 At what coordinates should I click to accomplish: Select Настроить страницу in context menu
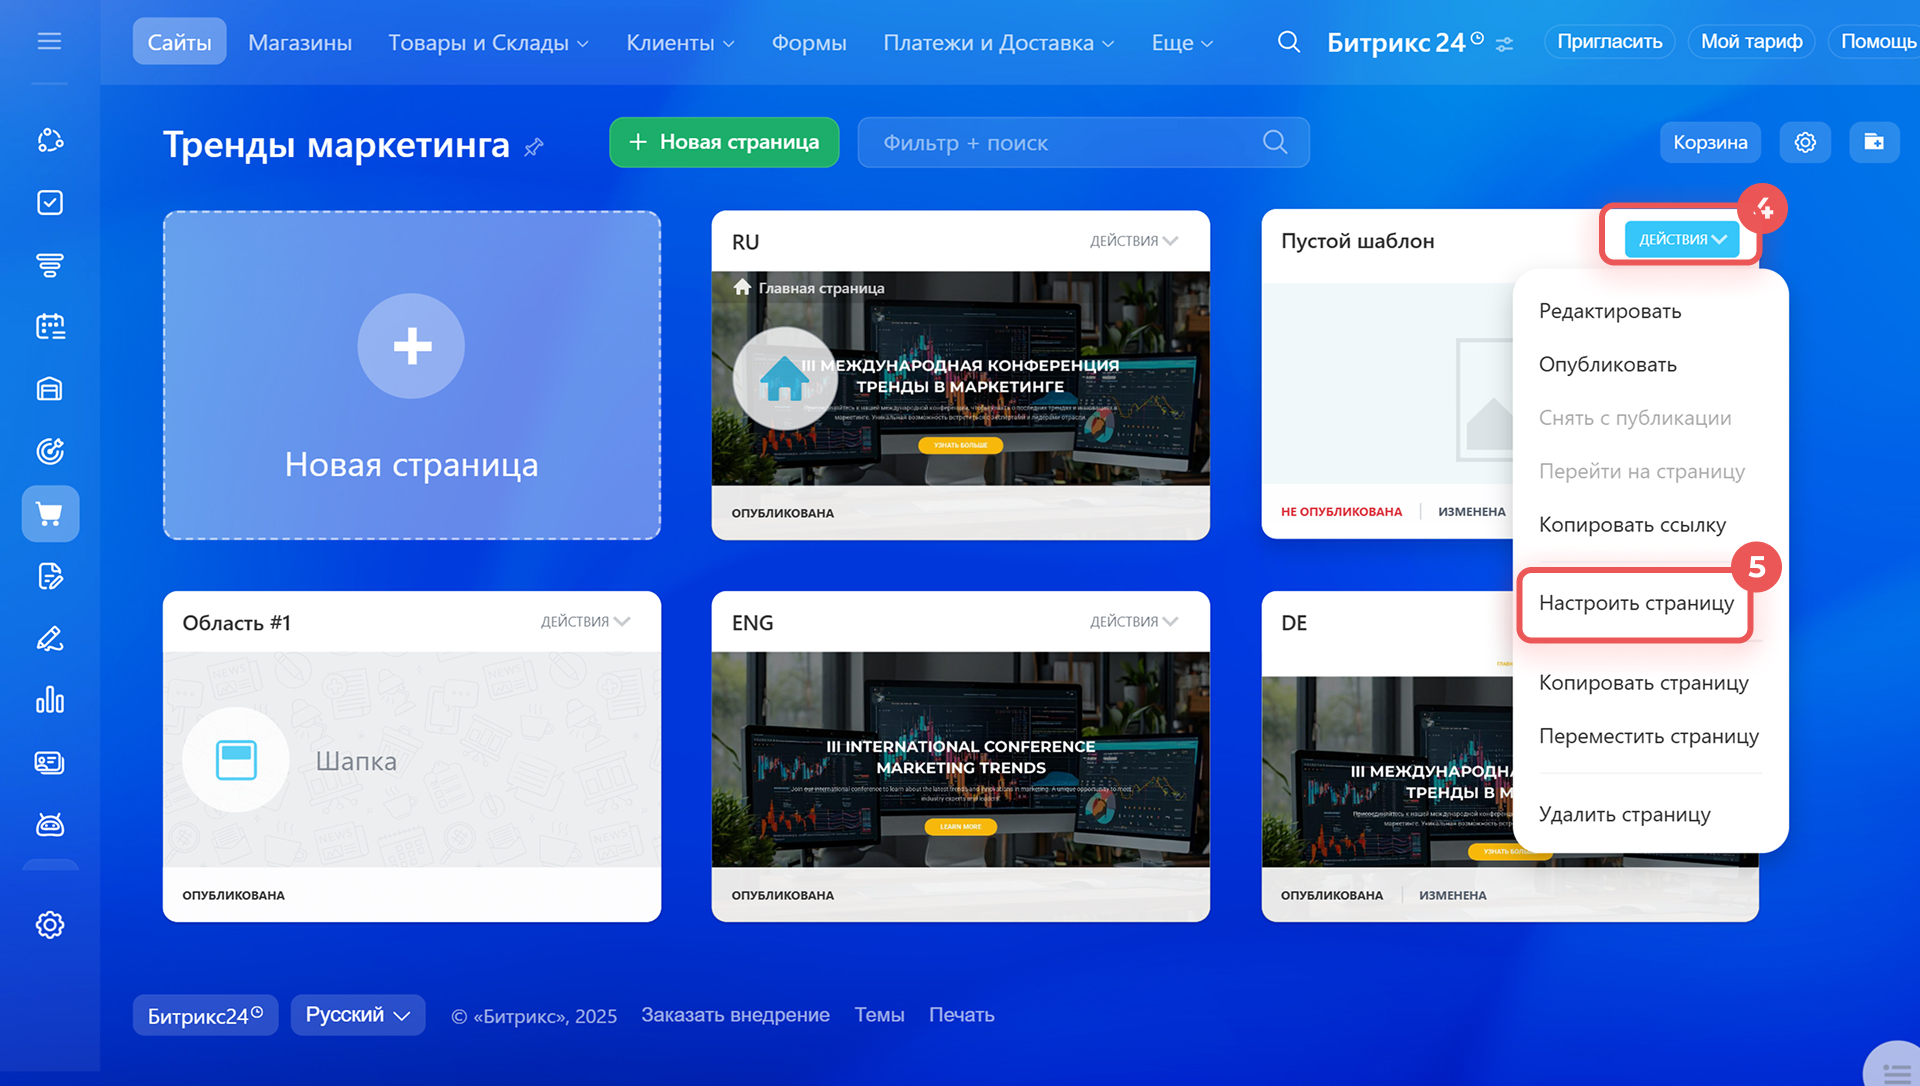[x=1636, y=603]
